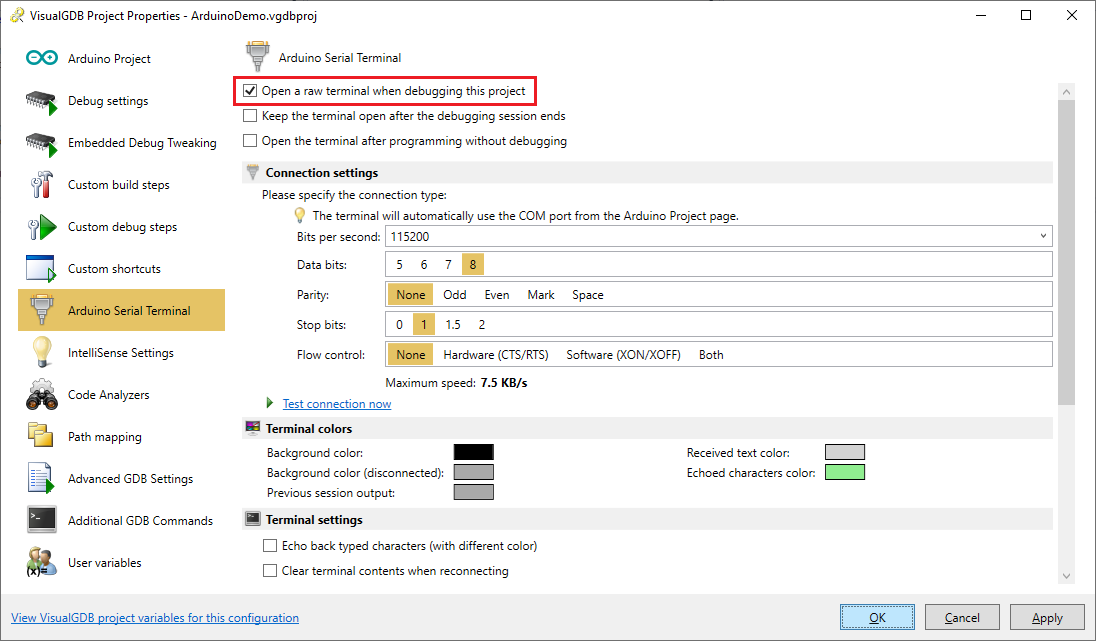The height and width of the screenshot is (641, 1096).
Task: Set Data bits to 7
Action: click(x=448, y=264)
